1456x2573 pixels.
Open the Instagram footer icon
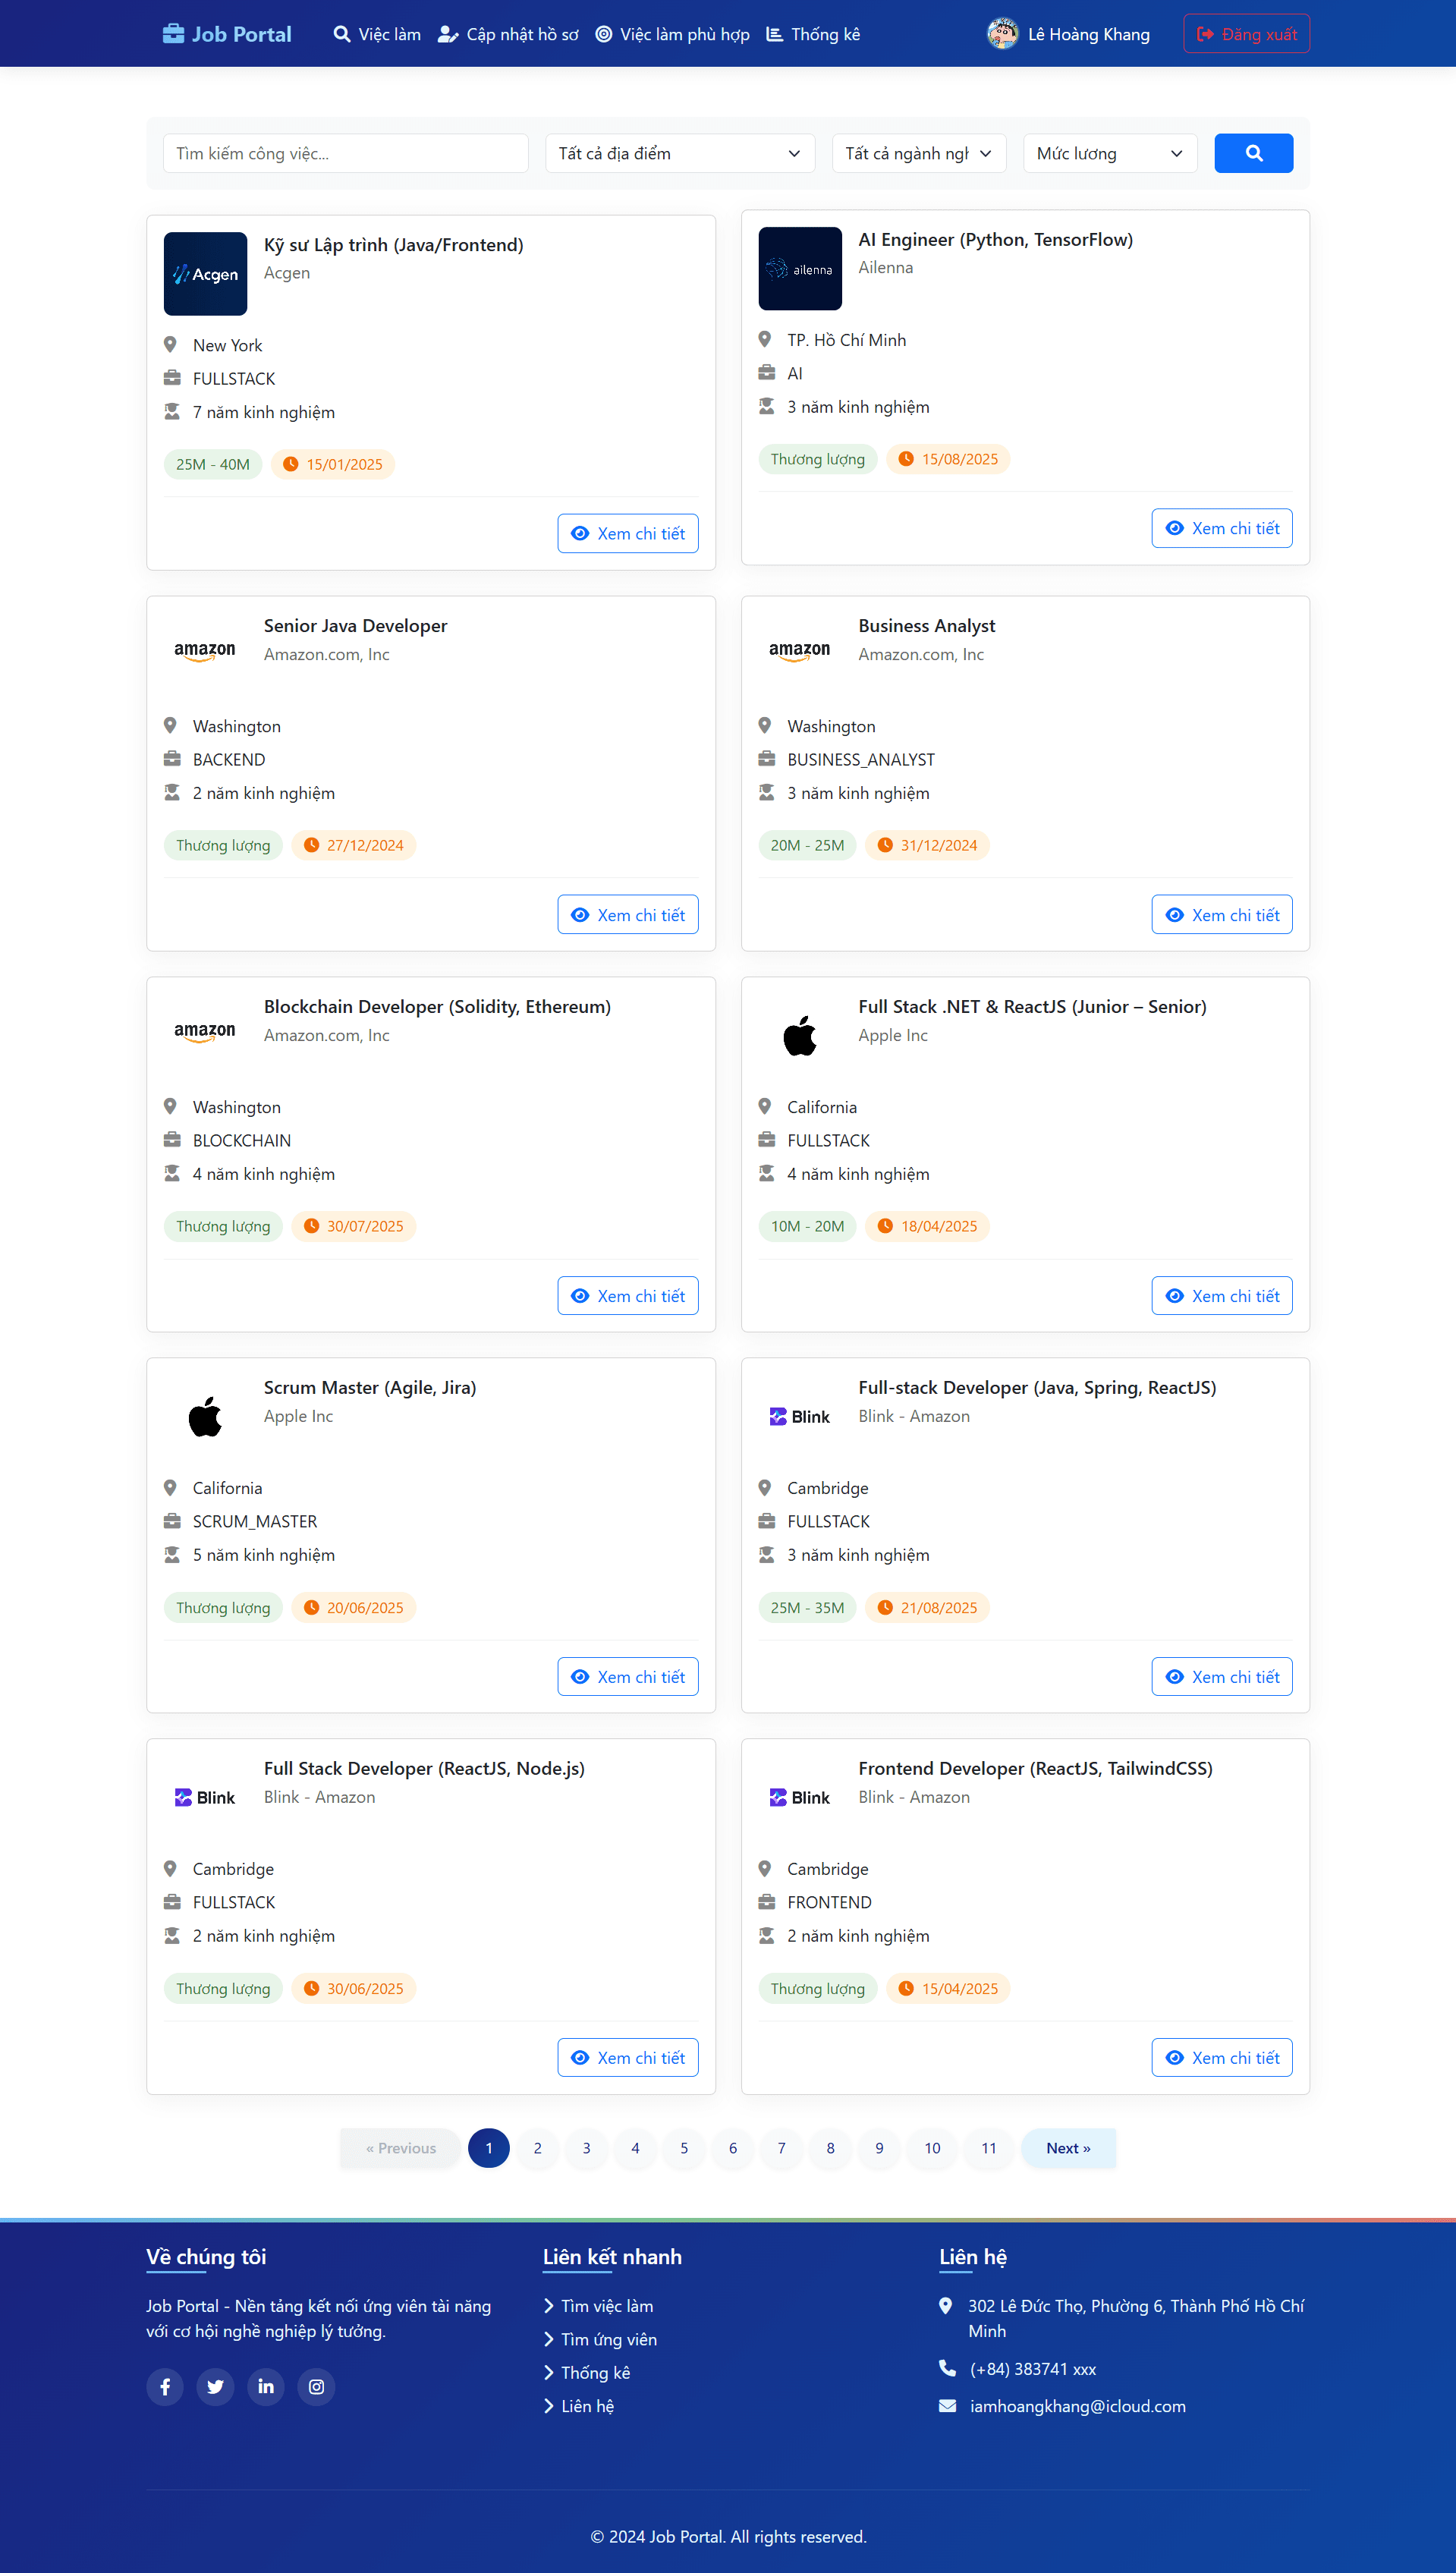click(316, 2386)
